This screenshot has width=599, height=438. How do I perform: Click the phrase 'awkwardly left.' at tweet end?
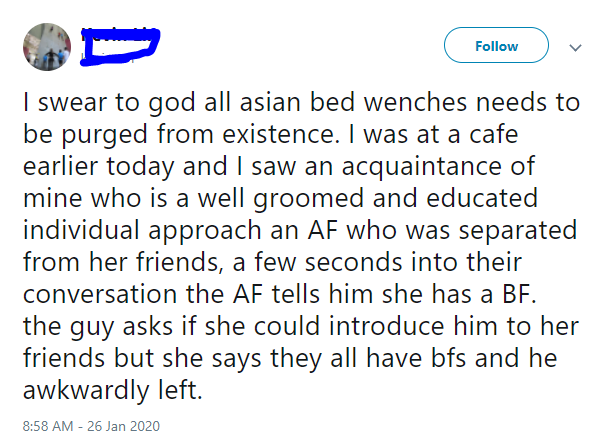[112, 391]
